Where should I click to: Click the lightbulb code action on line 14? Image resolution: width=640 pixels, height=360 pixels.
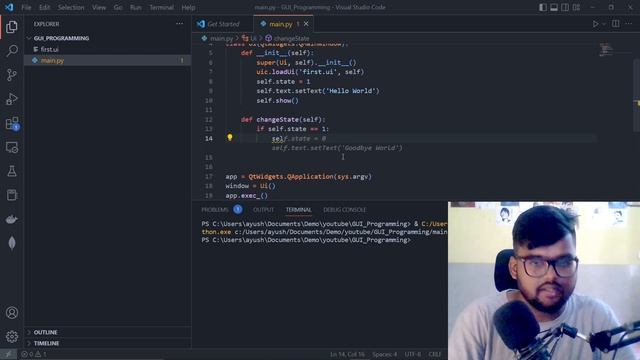[230, 138]
